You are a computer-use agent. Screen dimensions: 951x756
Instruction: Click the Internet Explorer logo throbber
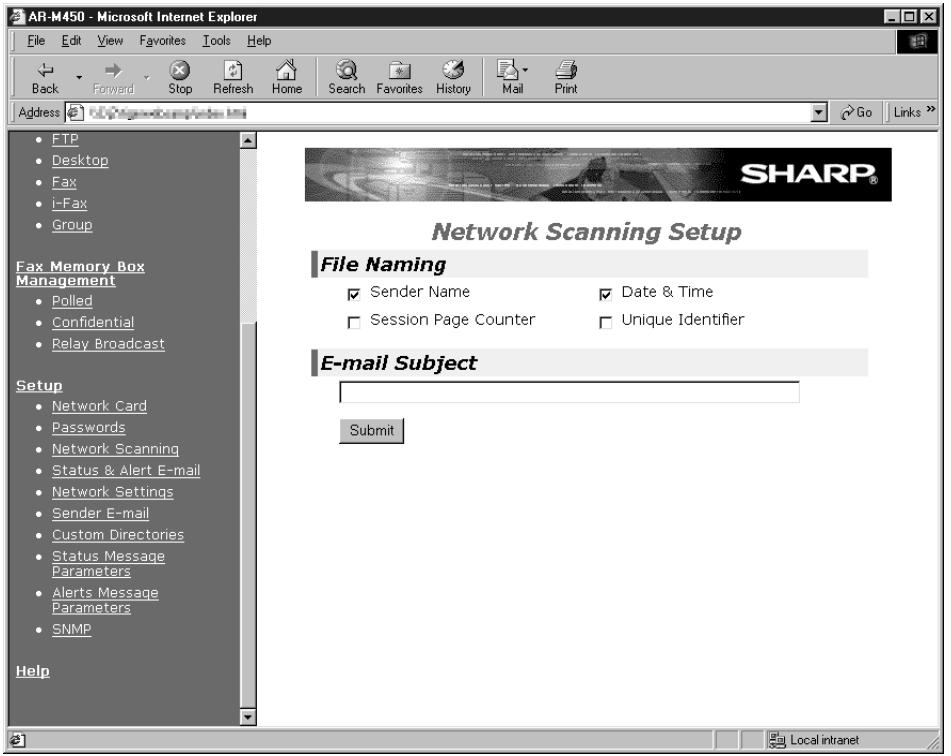[x=917, y=41]
